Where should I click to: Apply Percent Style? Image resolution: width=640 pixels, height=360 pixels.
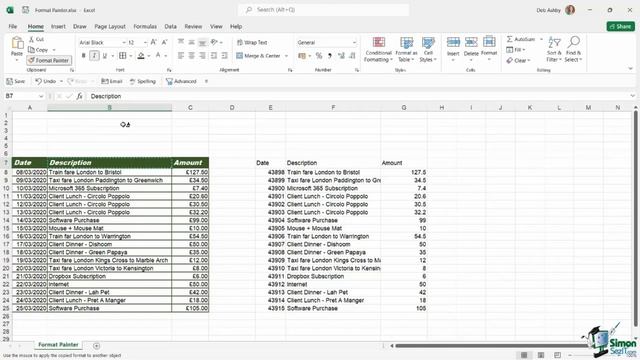(x=319, y=56)
